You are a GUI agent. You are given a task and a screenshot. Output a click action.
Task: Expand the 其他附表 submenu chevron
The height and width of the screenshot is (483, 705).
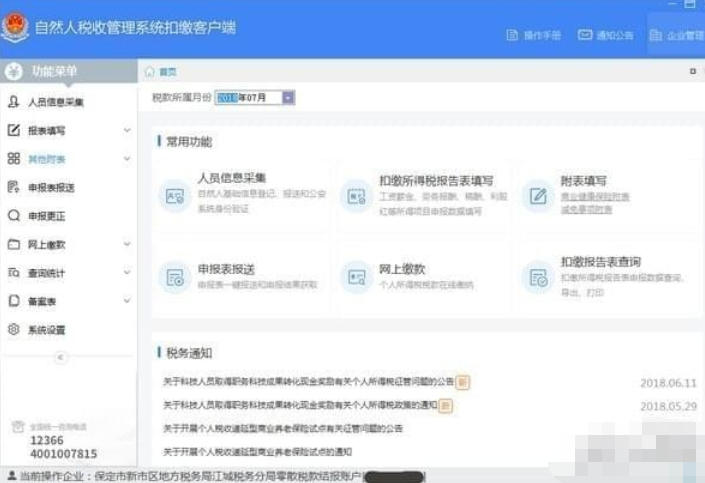[127, 159]
